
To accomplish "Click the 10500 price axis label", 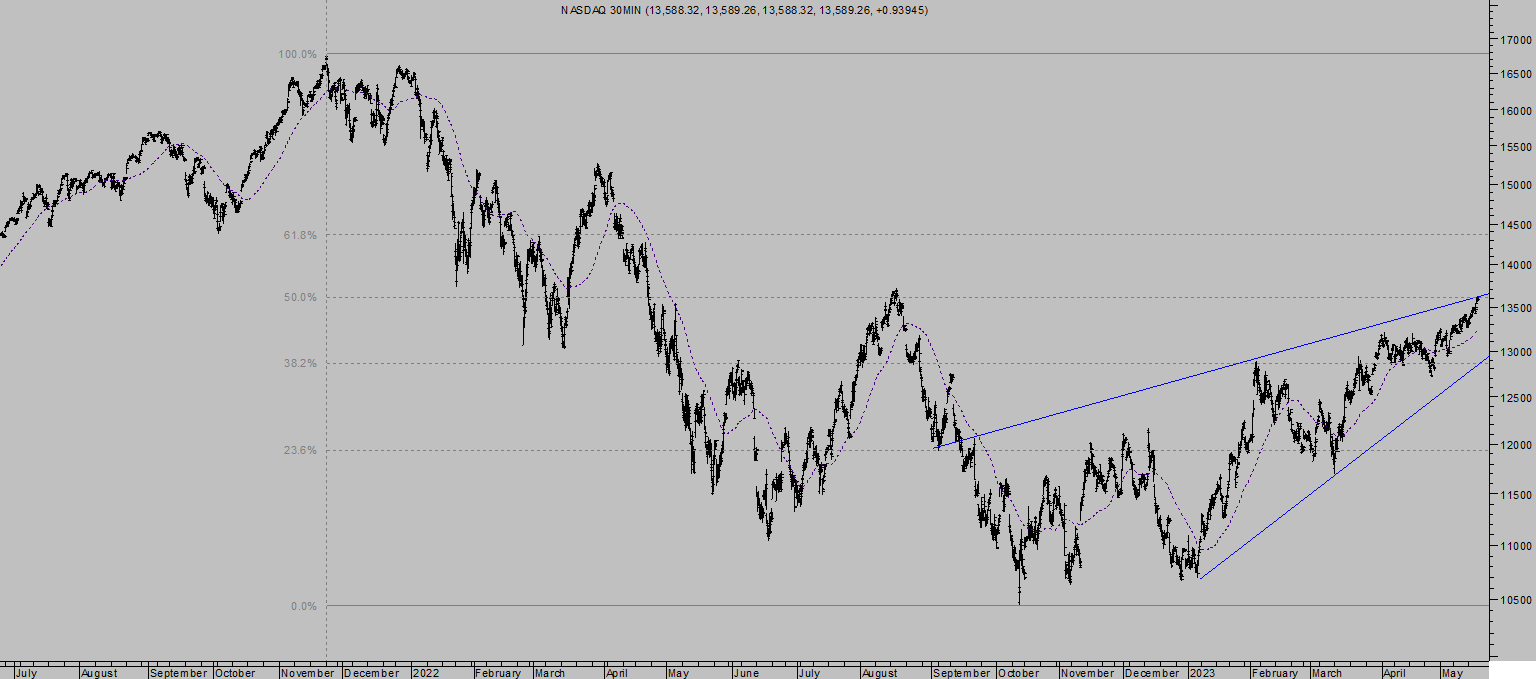I will click(1517, 600).
